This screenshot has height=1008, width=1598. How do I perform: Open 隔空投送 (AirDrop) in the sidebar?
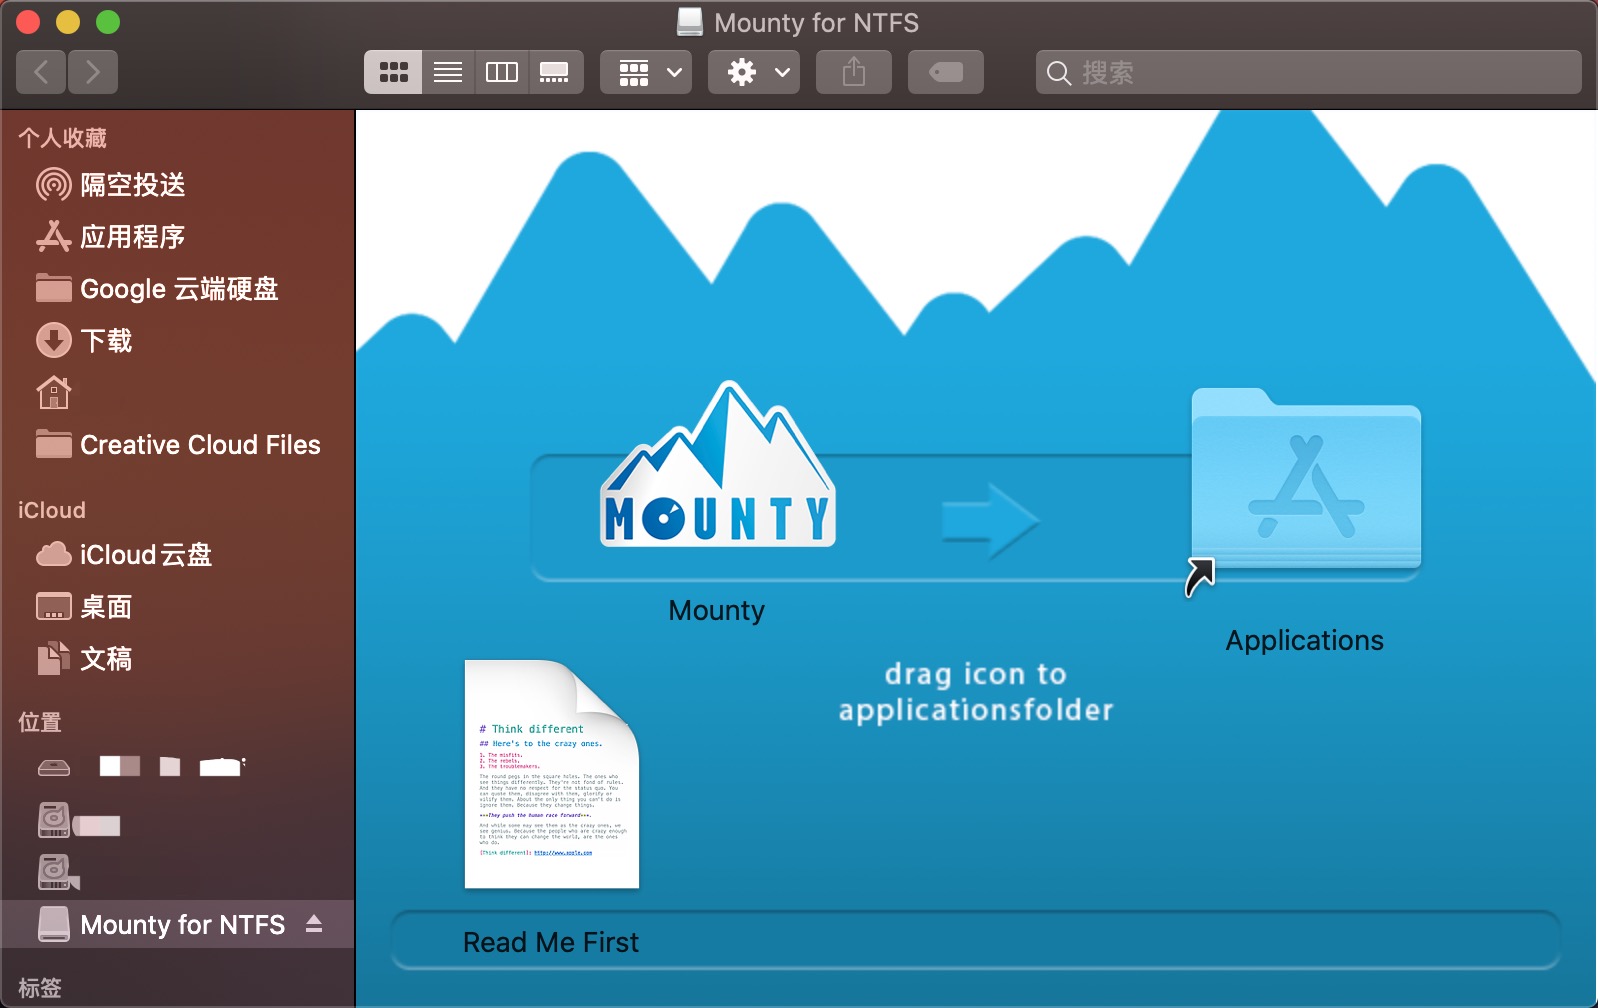point(177,185)
